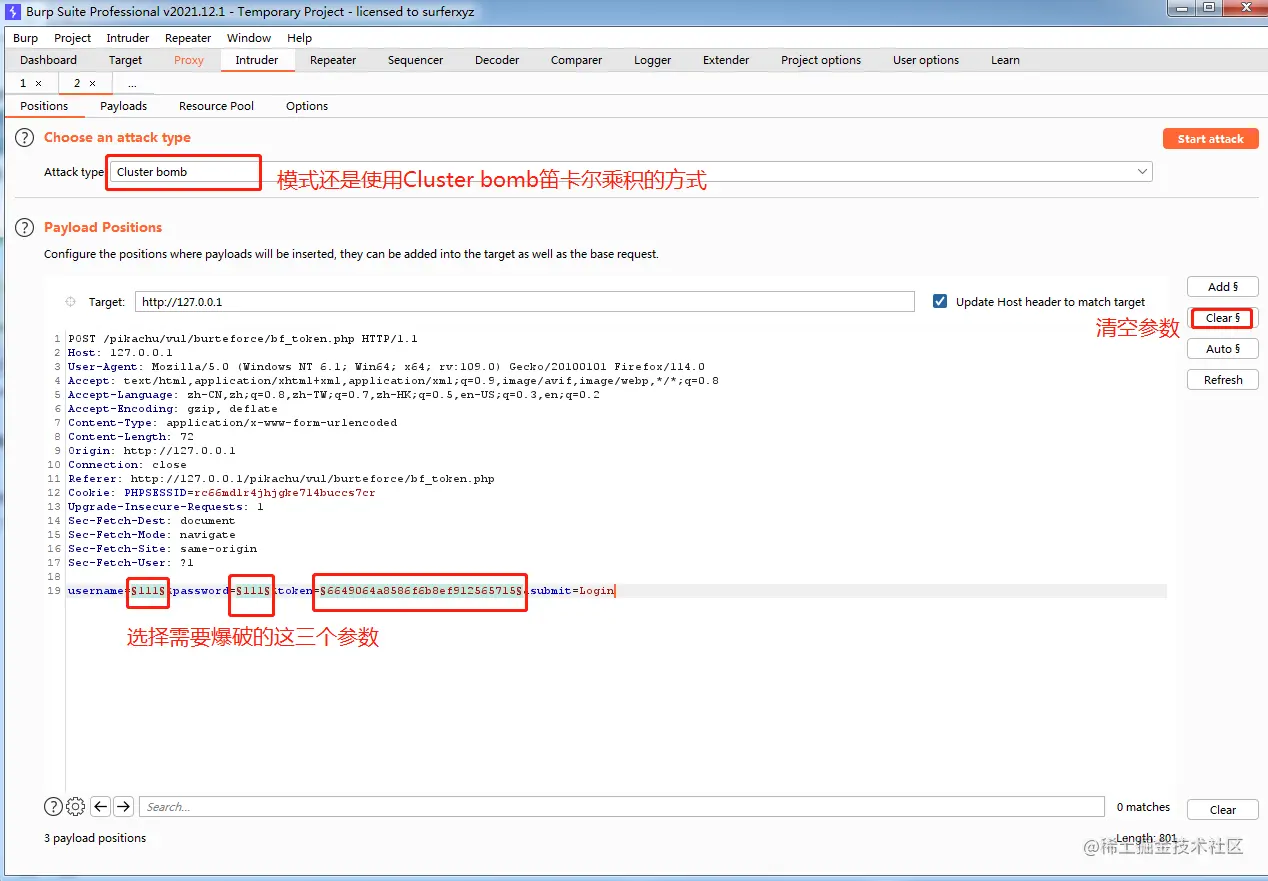Image resolution: width=1268 pixels, height=881 pixels.
Task: Open the Window menu
Action: (x=249, y=38)
